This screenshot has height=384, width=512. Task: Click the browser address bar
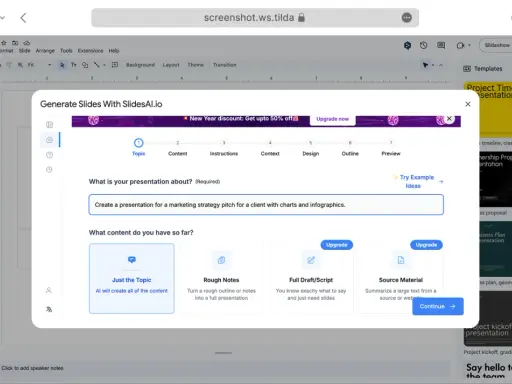coord(255,18)
